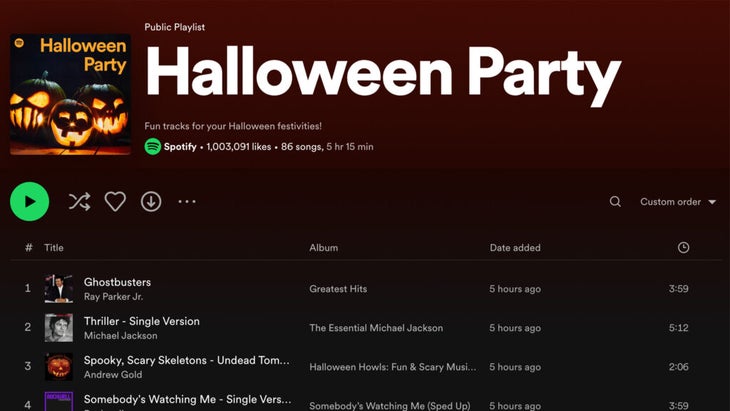Click the 5:12 duration of Thriller
This screenshot has width=730, height=411.
click(678, 328)
